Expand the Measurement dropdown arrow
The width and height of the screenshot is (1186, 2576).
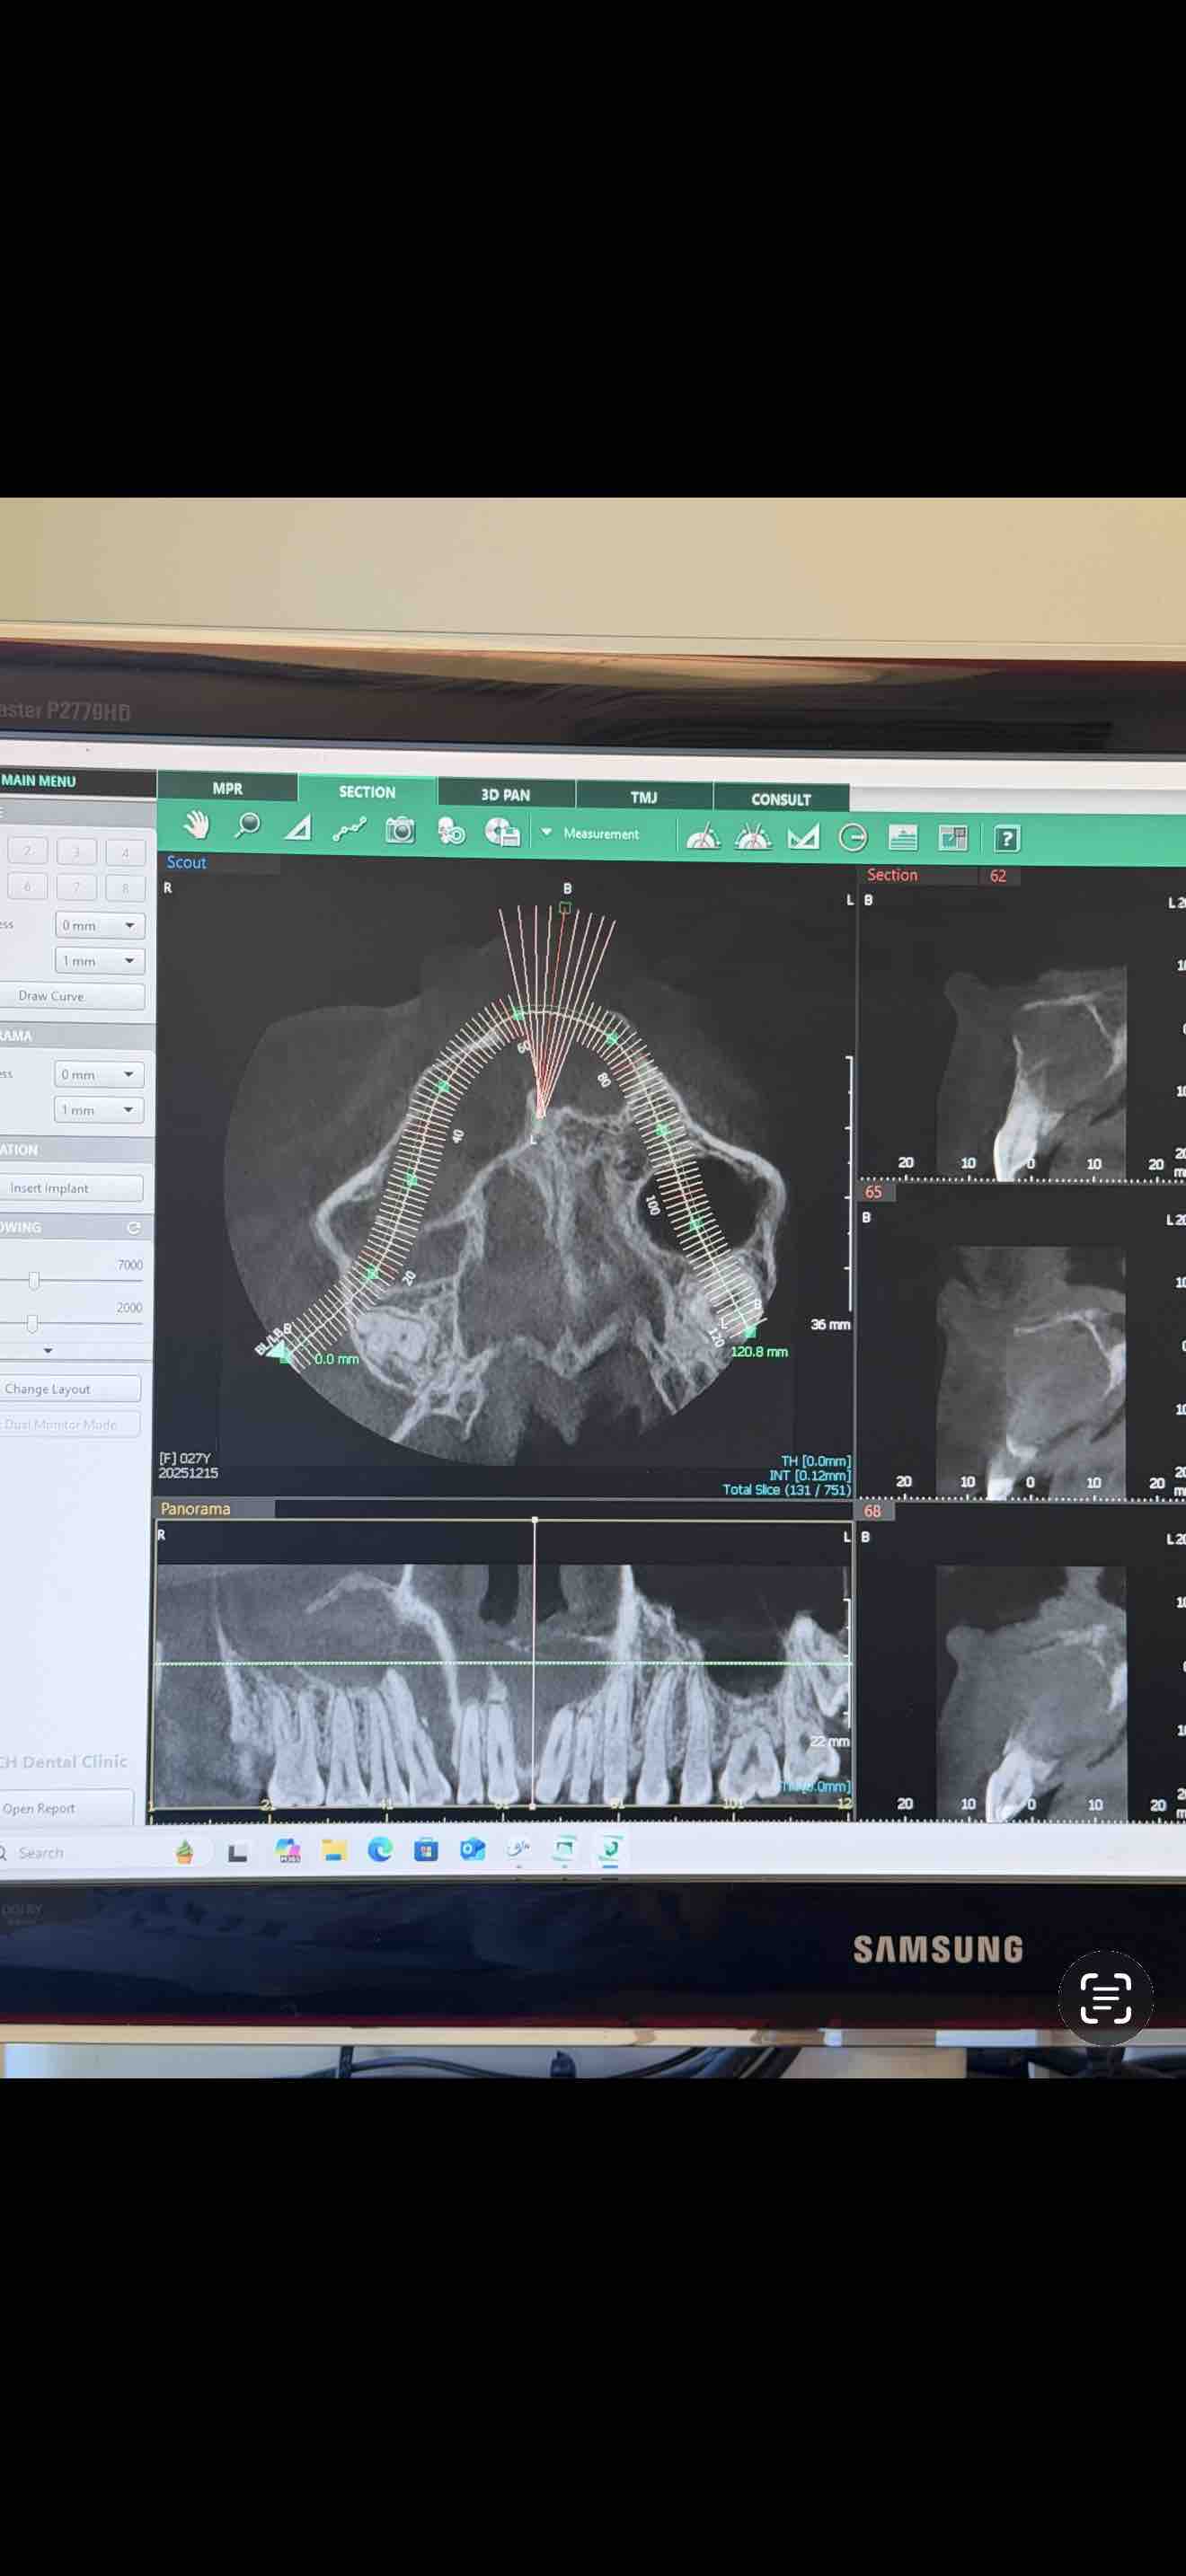[547, 832]
